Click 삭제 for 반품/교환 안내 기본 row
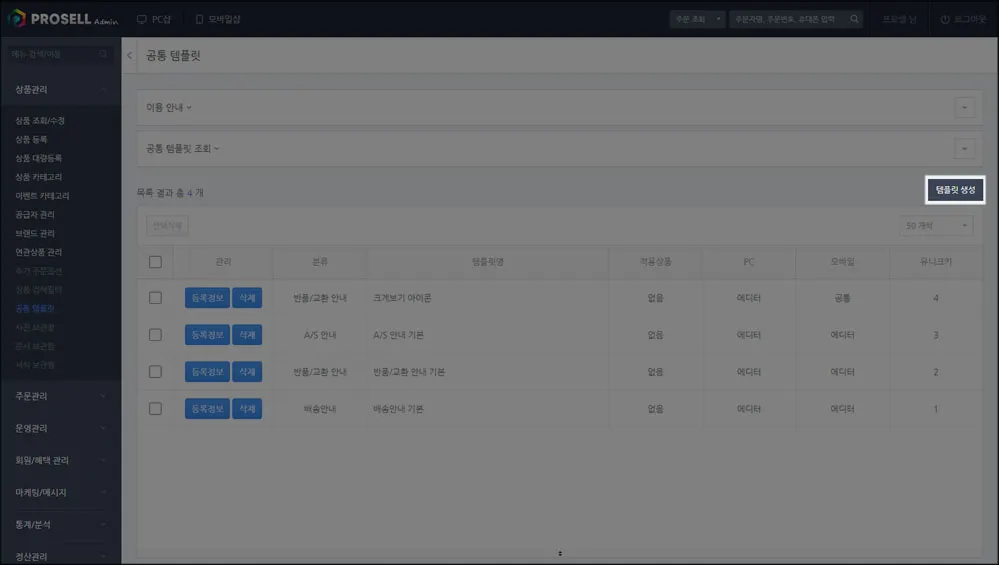The image size is (999, 565). tap(247, 372)
